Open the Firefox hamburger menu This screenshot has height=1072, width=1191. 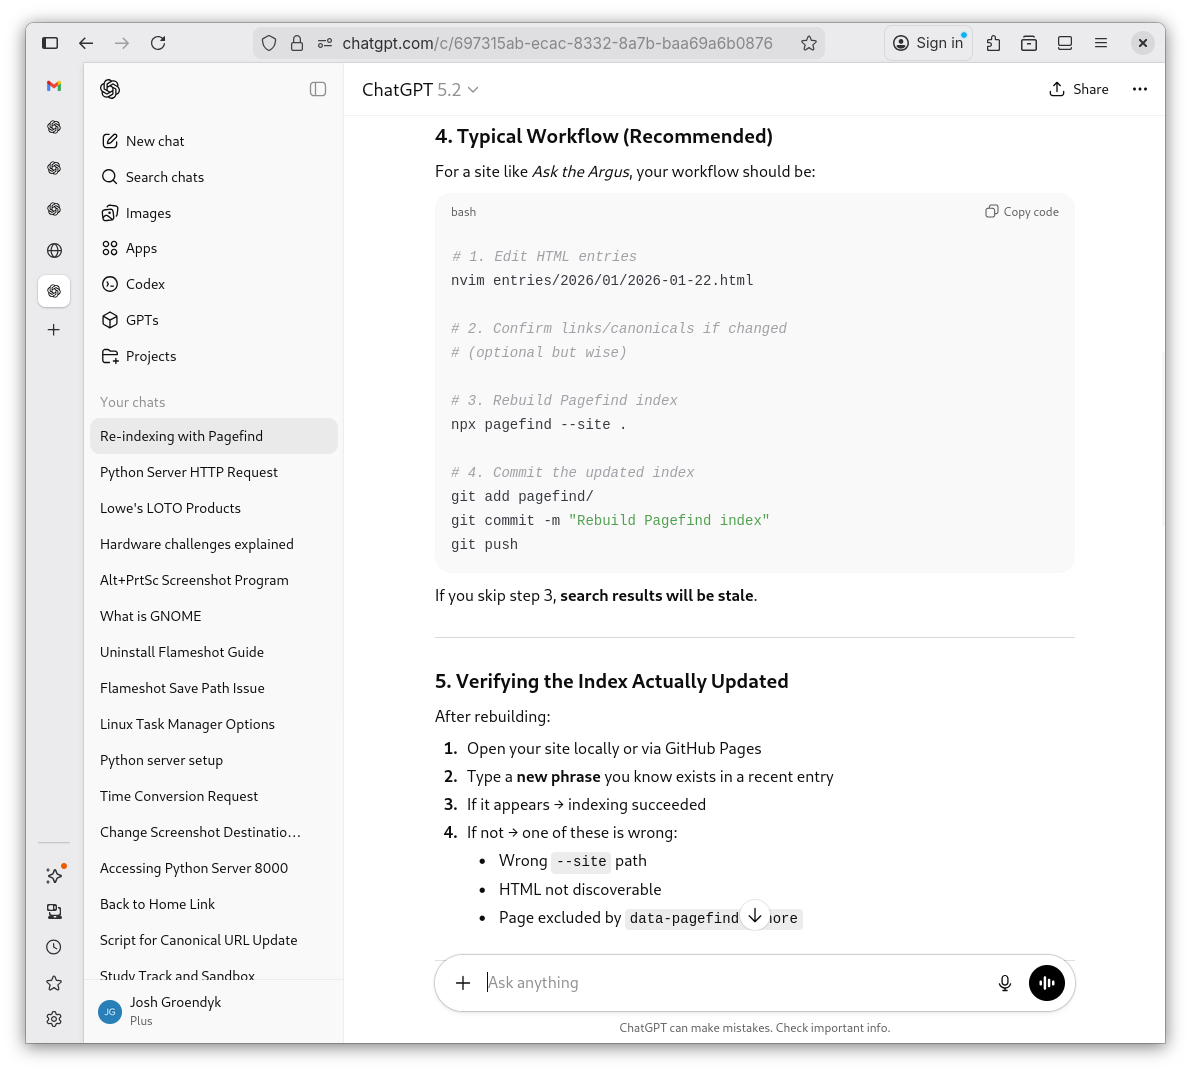(1101, 43)
